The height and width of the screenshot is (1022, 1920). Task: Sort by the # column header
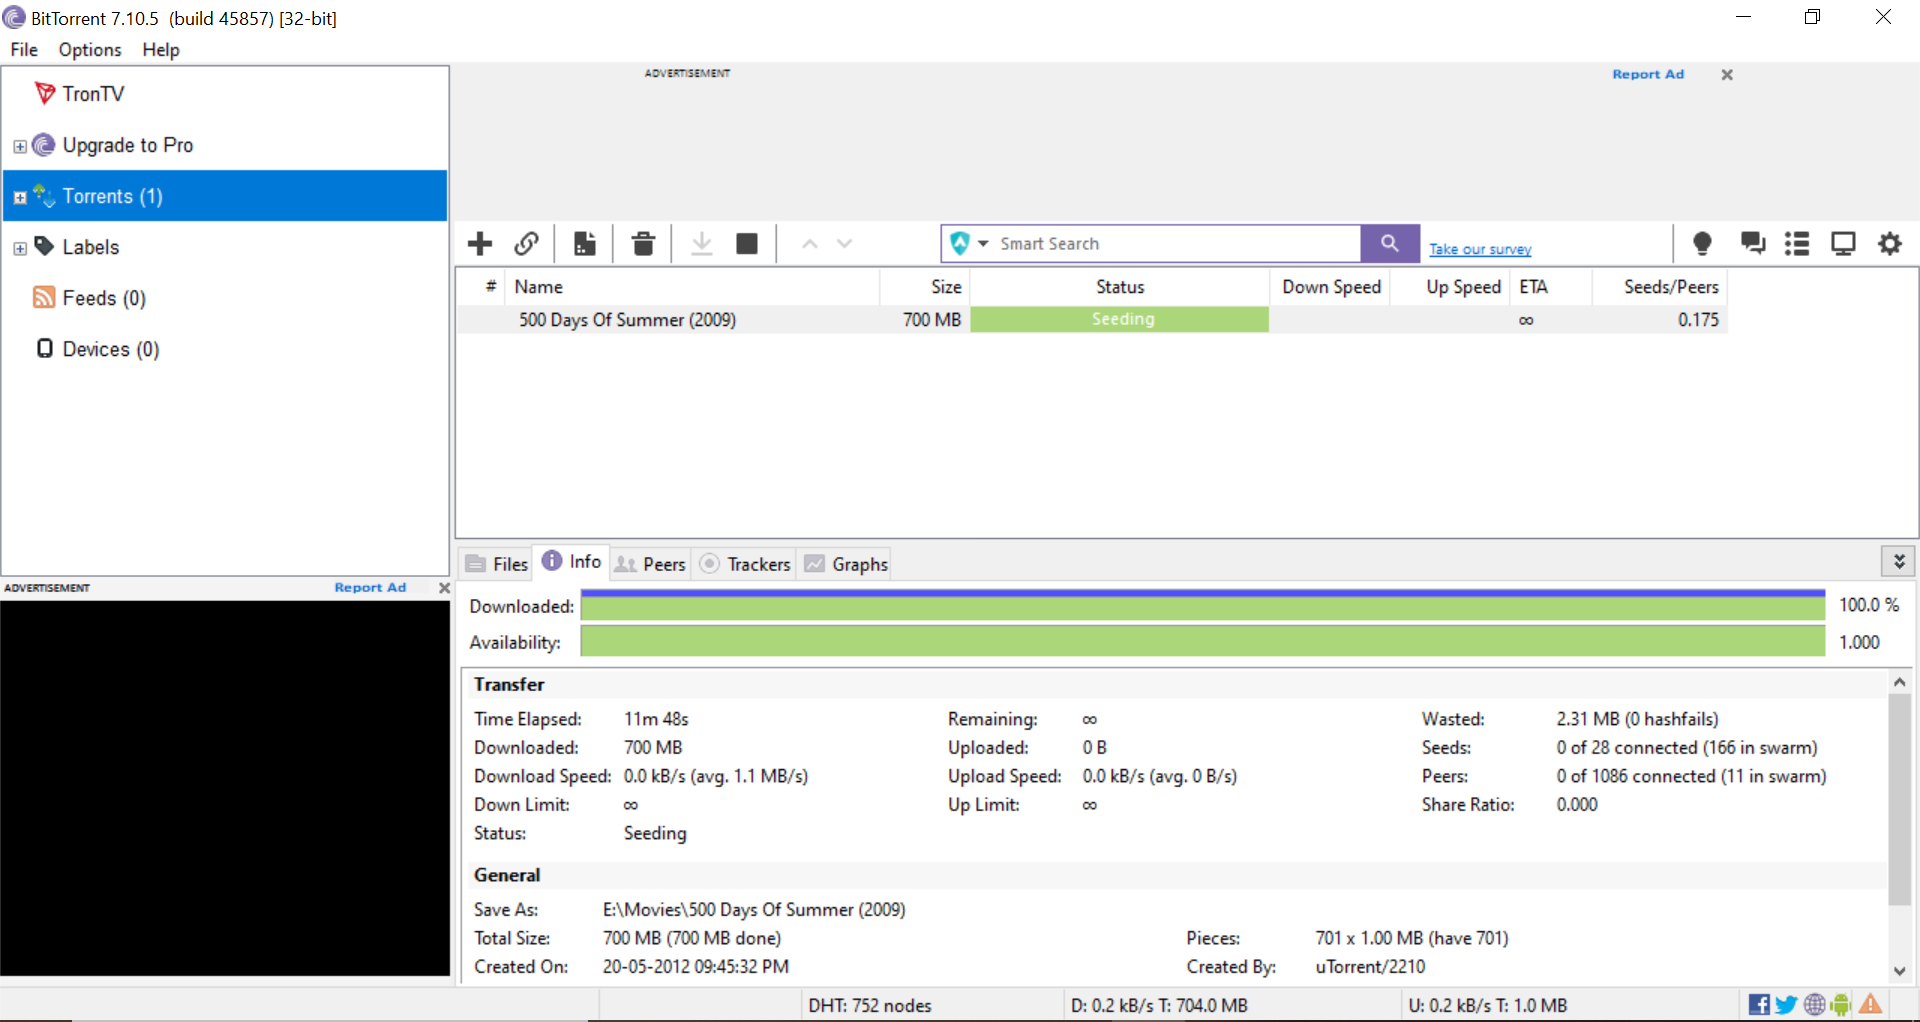click(x=482, y=287)
